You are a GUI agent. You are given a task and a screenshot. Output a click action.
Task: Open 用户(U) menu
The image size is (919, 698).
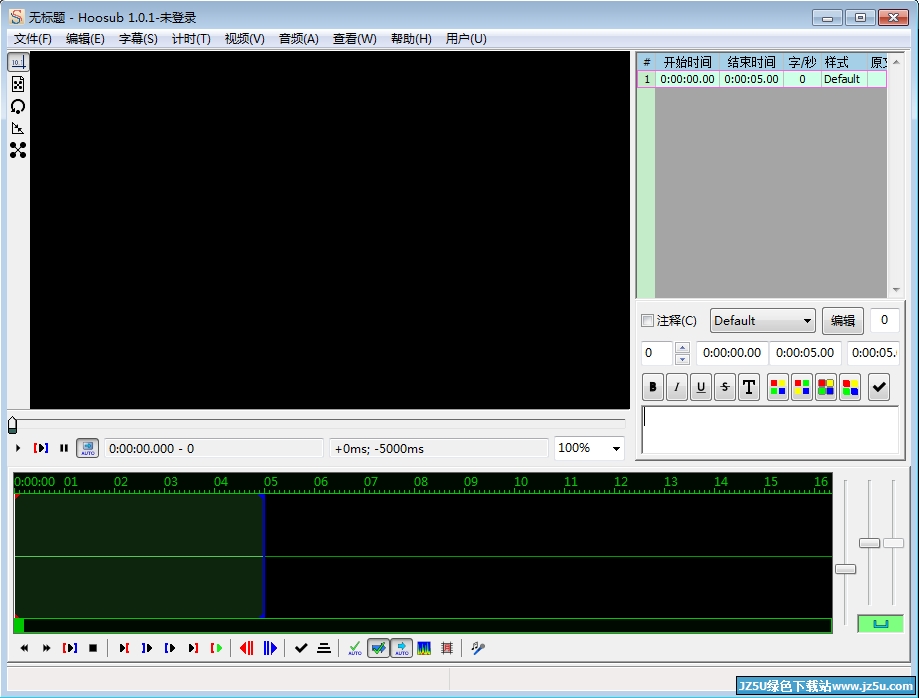click(x=466, y=39)
